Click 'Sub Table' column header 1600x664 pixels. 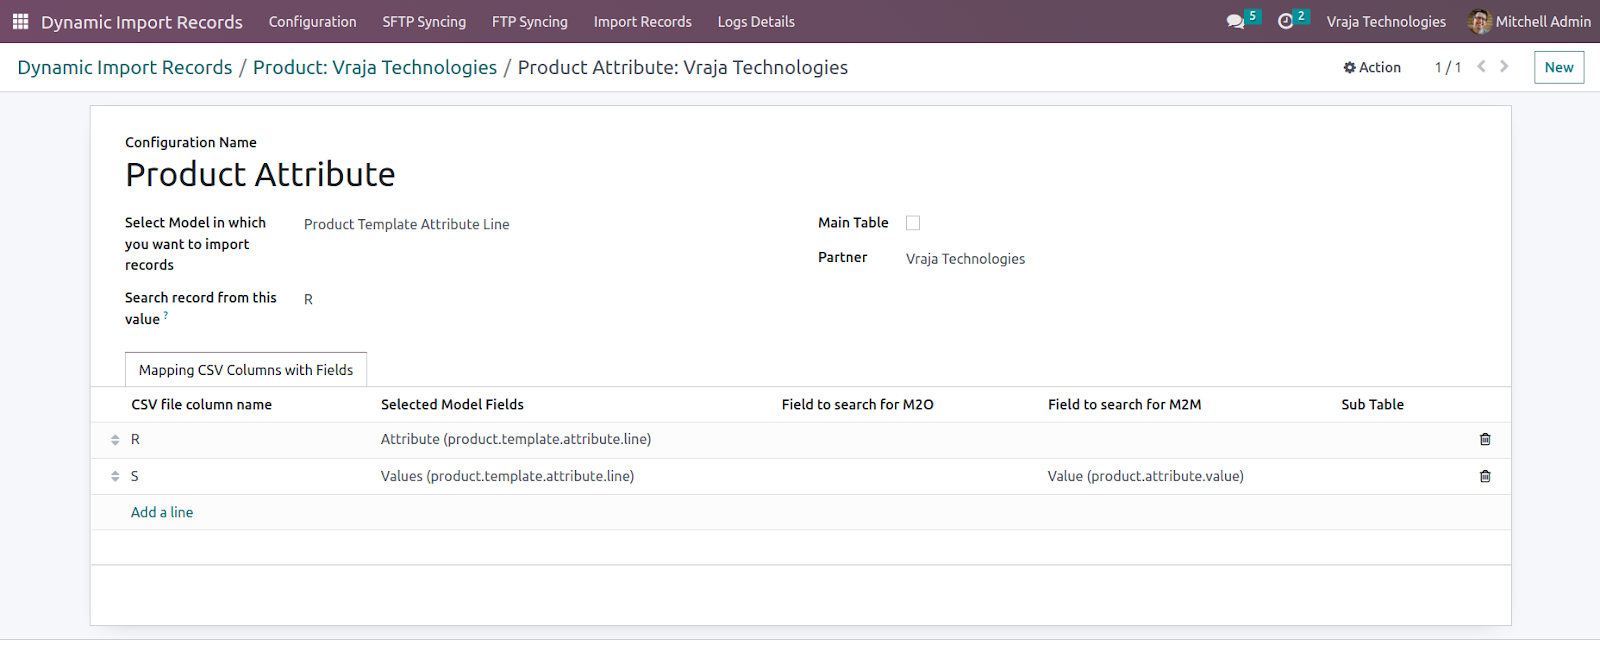1373,405
